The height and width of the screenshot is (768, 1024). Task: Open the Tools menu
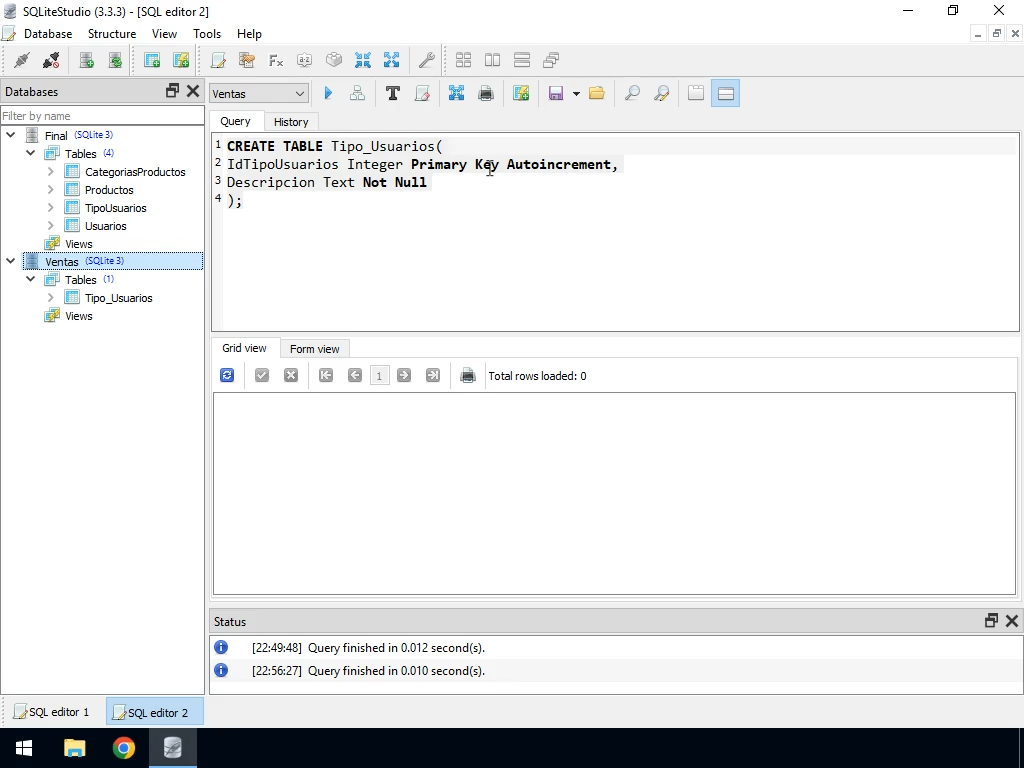tap(207, 33)
